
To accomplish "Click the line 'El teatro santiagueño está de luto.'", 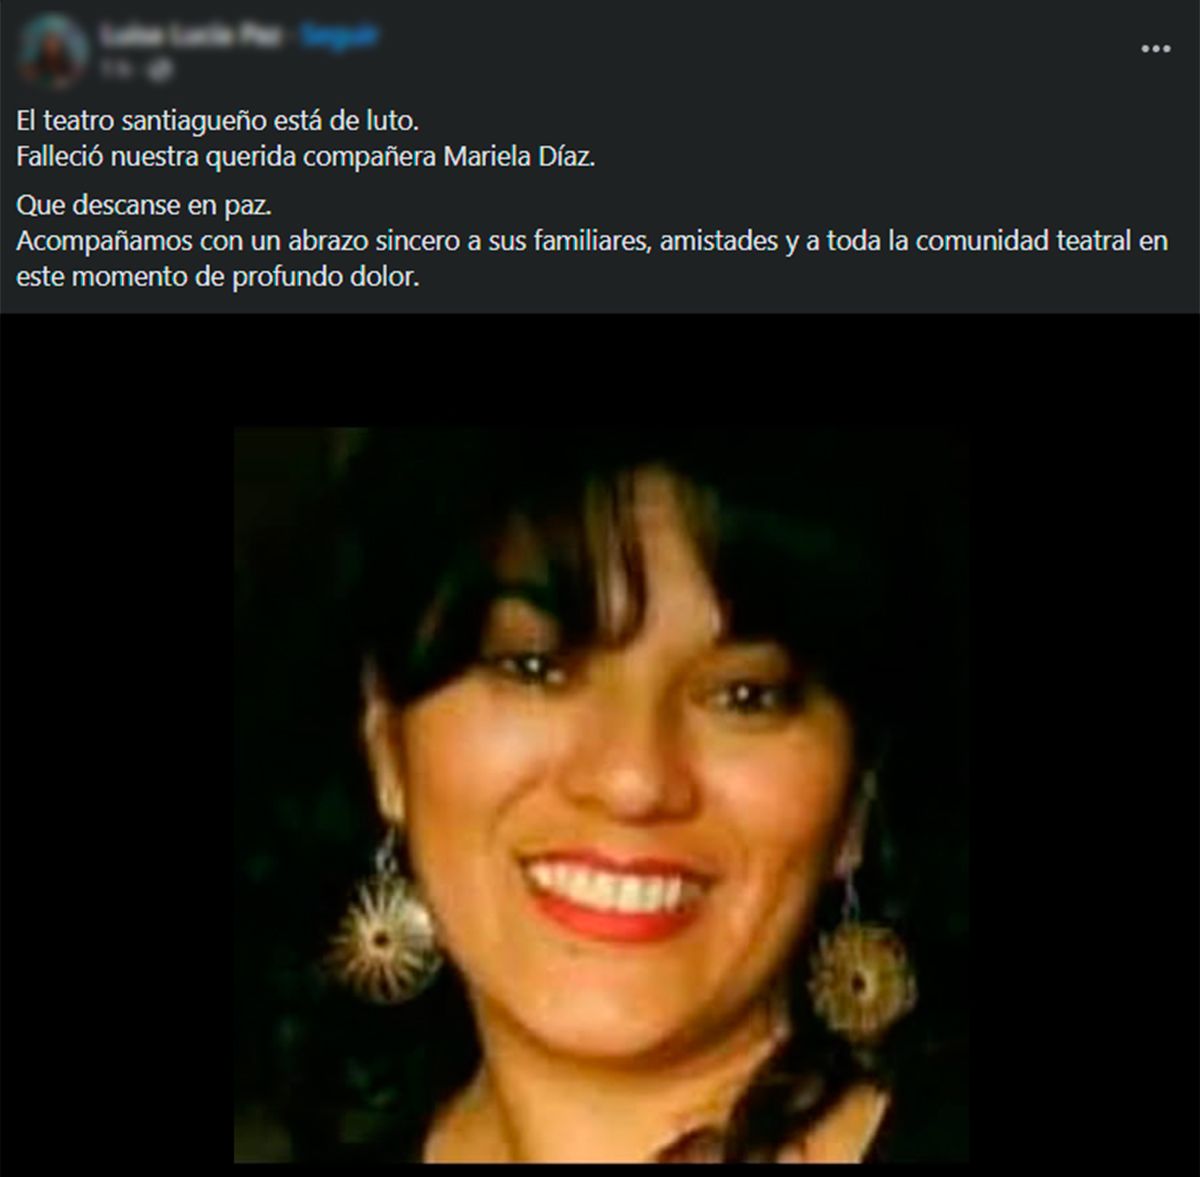I will click(217, 121).
